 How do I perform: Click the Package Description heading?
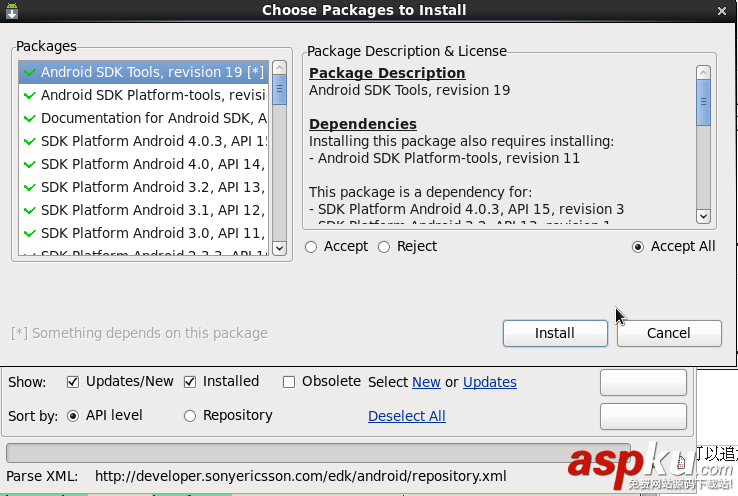tap(387, 73)
